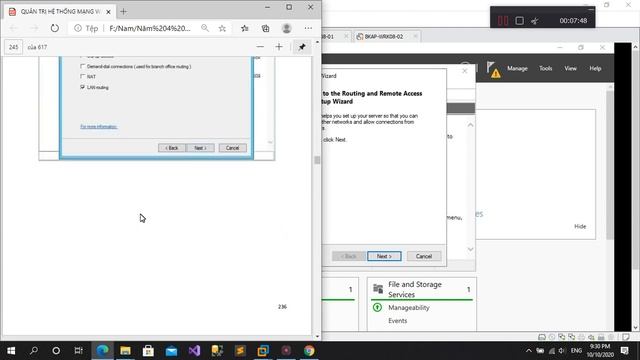Screen dimensions: 640x360
Task: Open the Help menu in Server Manager
Action: (595, 69)
